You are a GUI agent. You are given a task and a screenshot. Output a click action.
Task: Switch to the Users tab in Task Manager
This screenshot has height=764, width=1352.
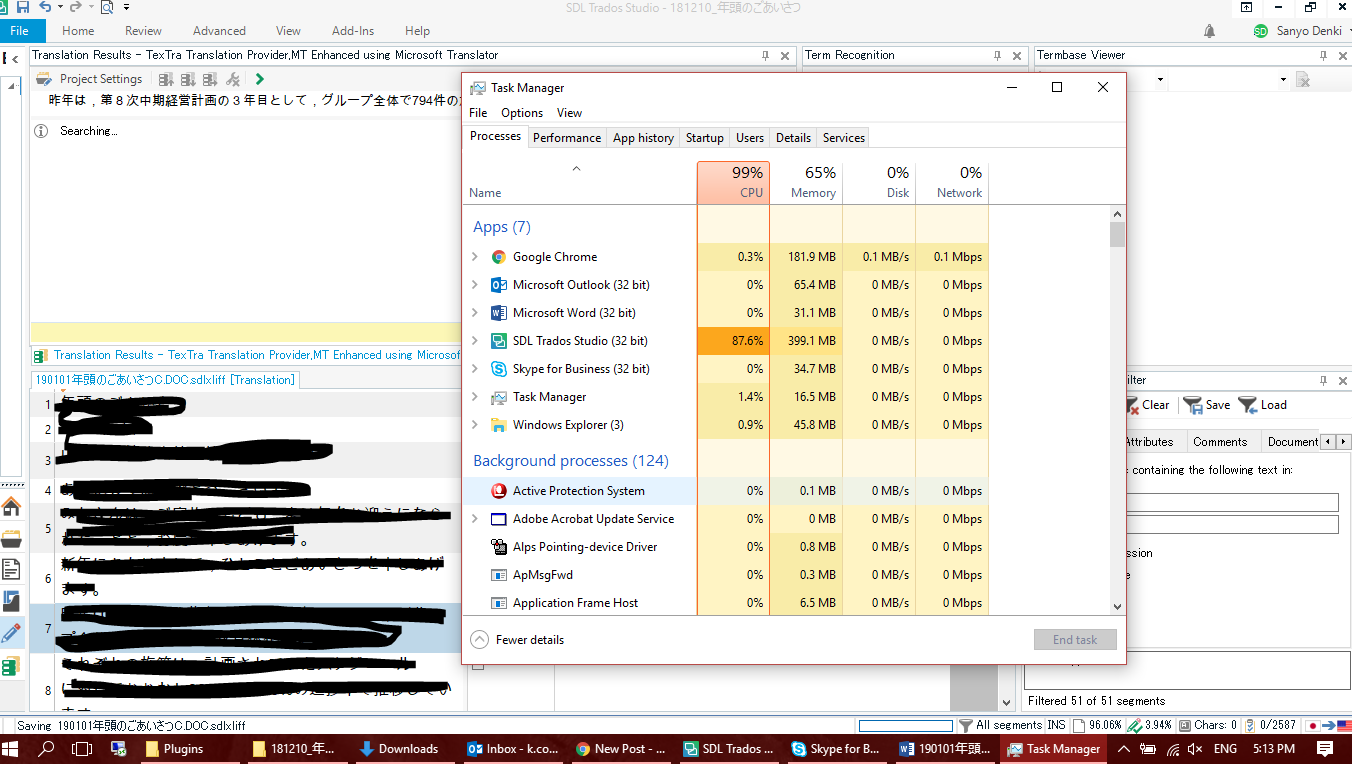750,138
